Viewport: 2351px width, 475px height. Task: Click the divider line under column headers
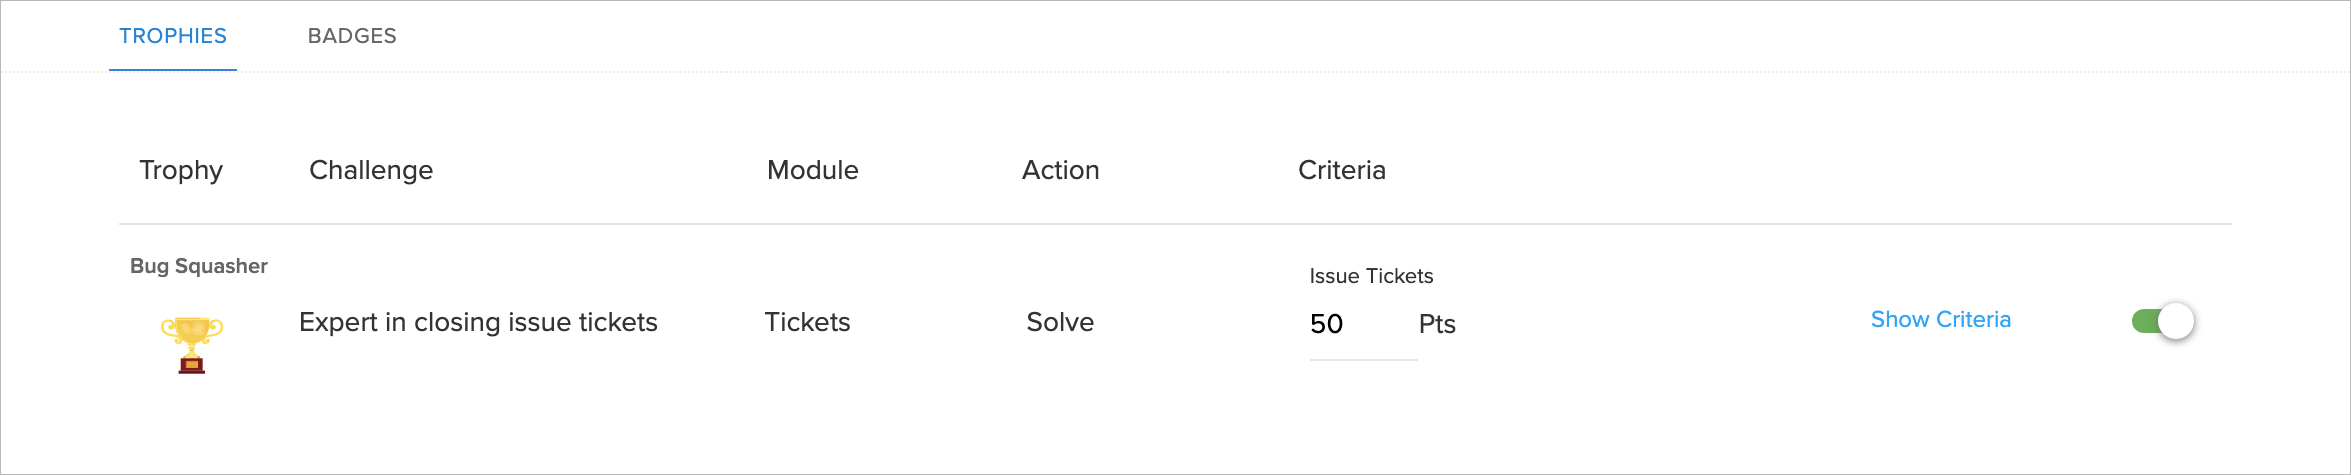pos(1175,224)
